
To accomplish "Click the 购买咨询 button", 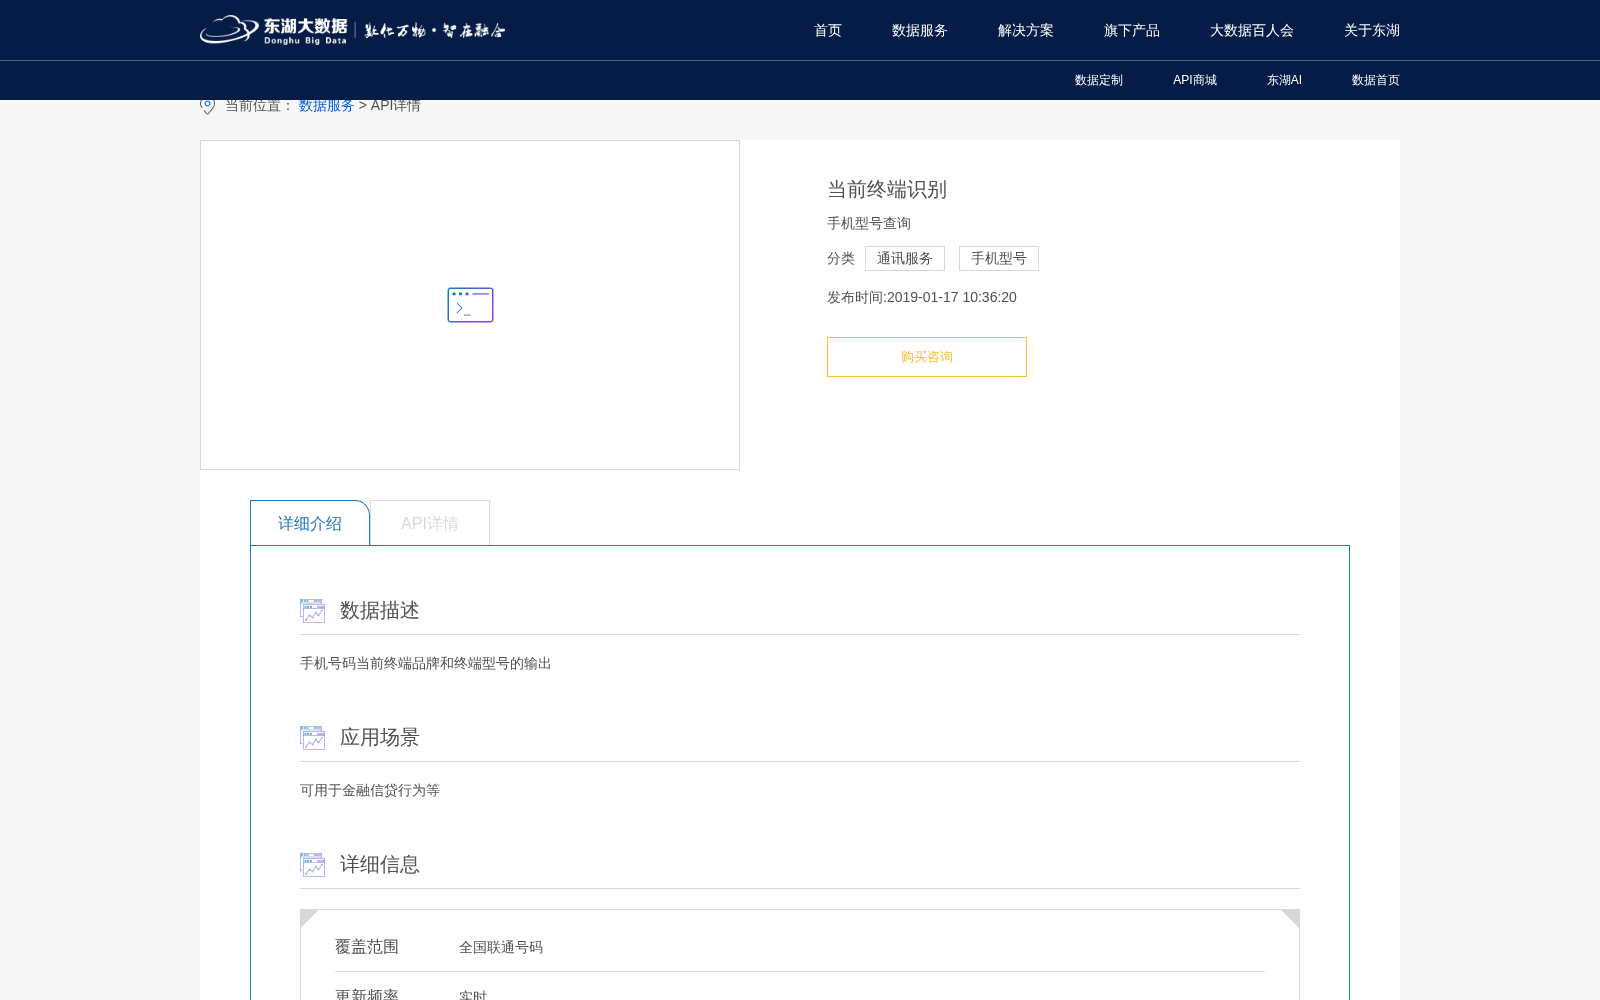I will tap(927, 357).
